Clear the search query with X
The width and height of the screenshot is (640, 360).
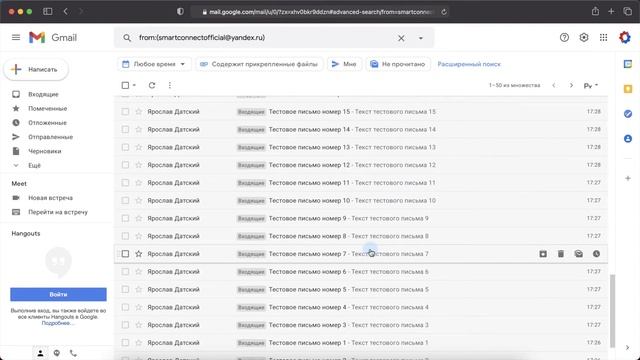pos(401,38)
